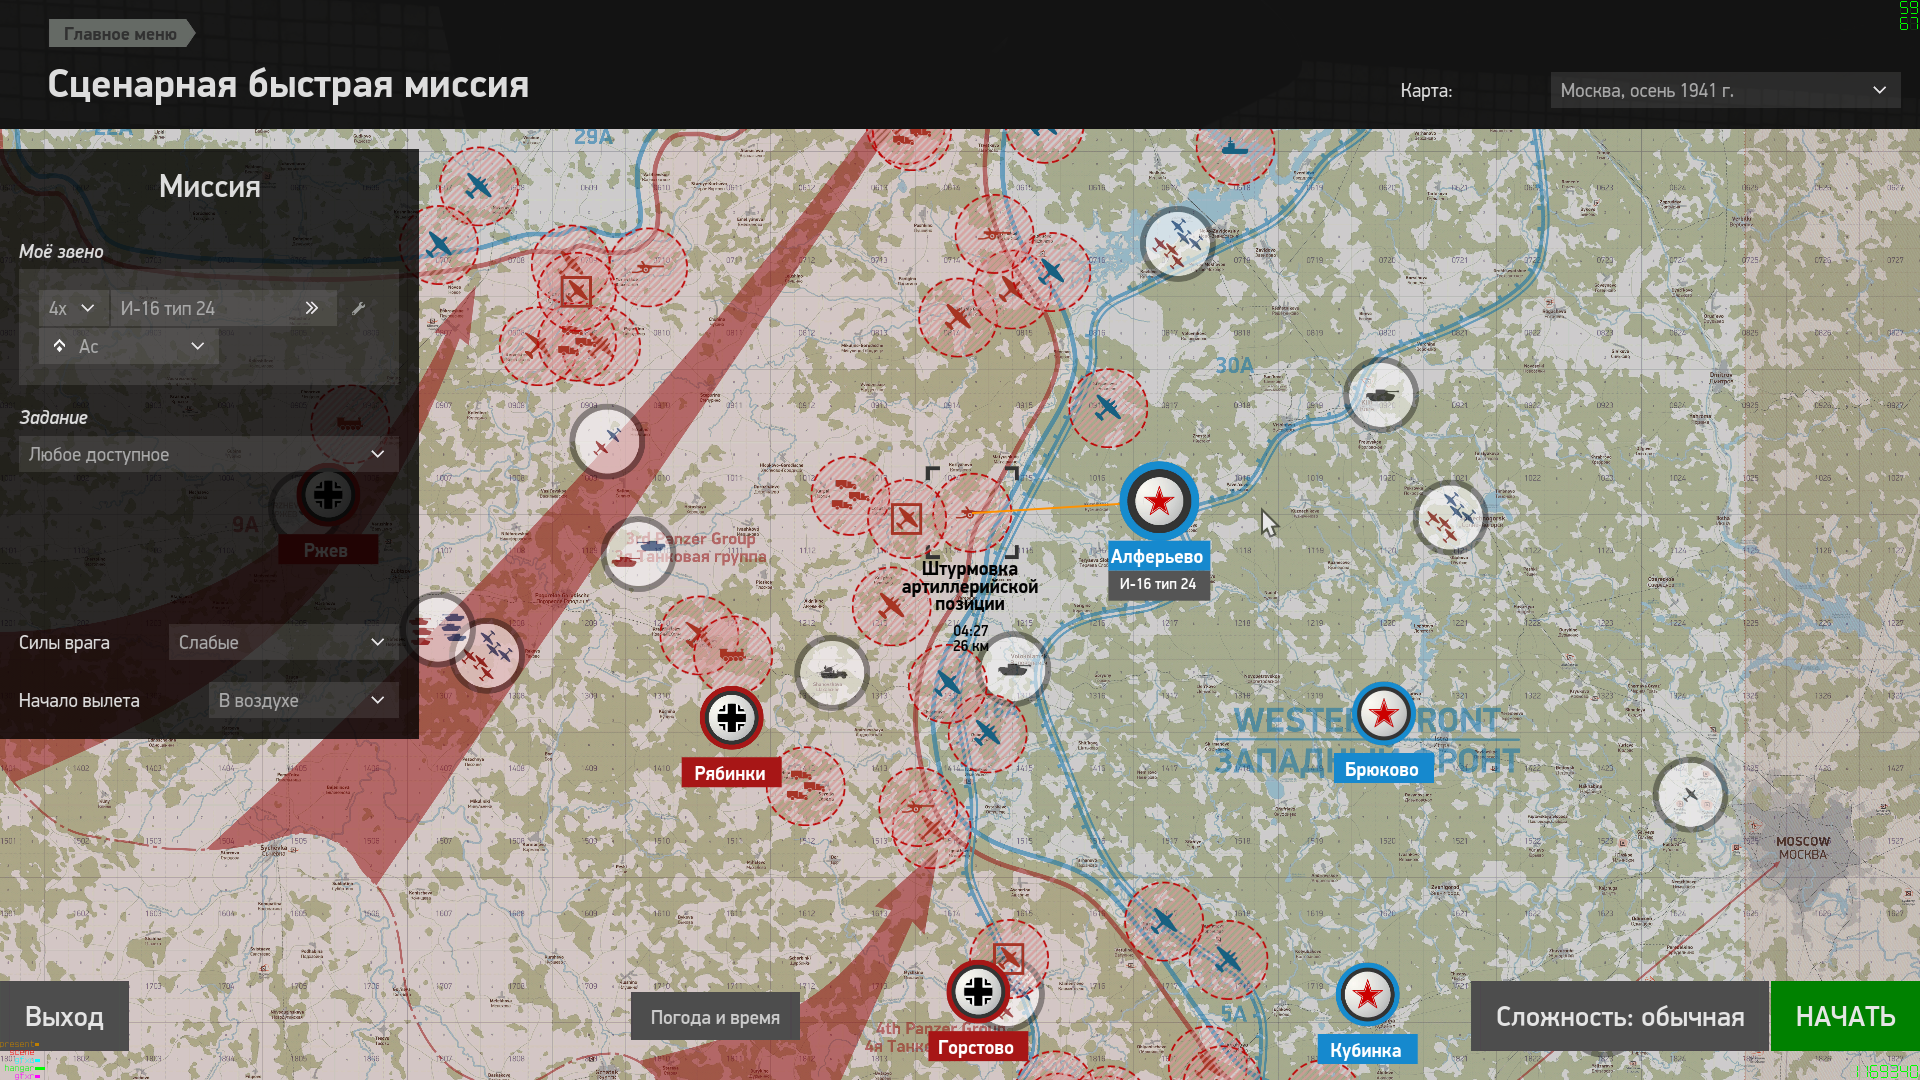The width and height of the screenshot is (1920, 1080).
Task: Start mission with НАЧАТЬ button
Action: coord(1845,1016)
